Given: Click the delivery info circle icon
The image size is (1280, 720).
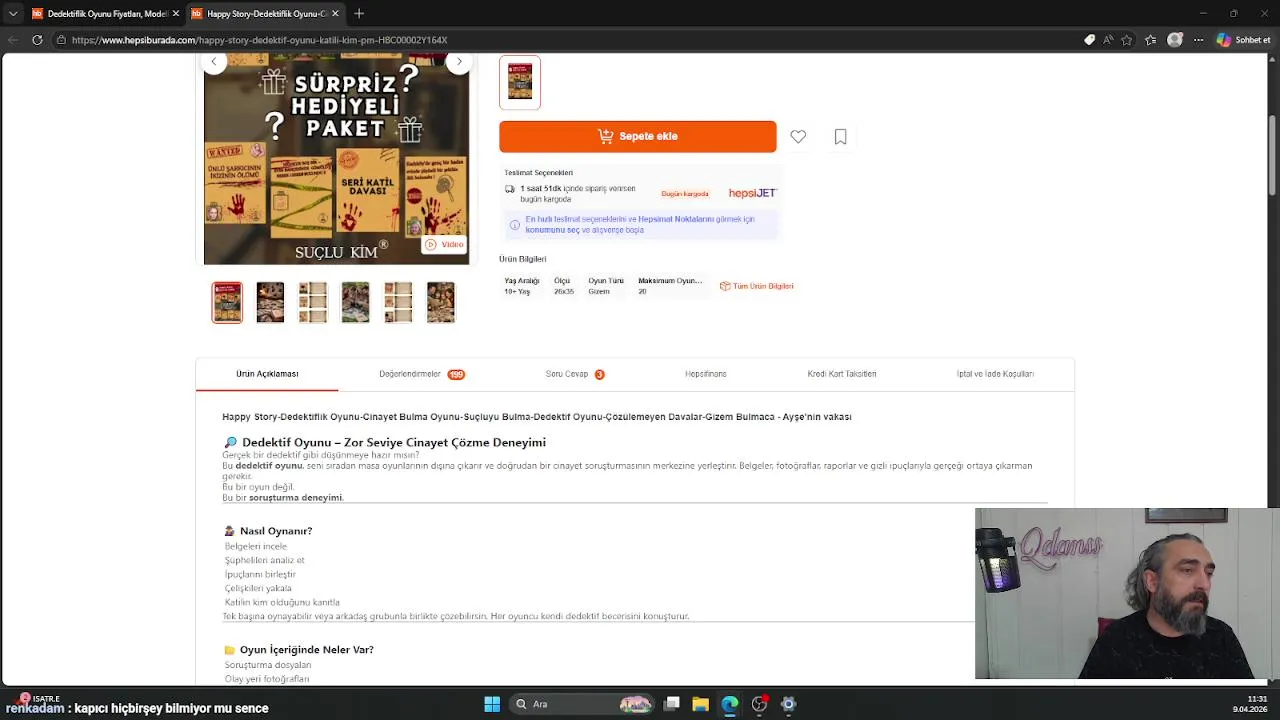Looking at the screenshot, I should pyautogui.click(x=515, y=225).
